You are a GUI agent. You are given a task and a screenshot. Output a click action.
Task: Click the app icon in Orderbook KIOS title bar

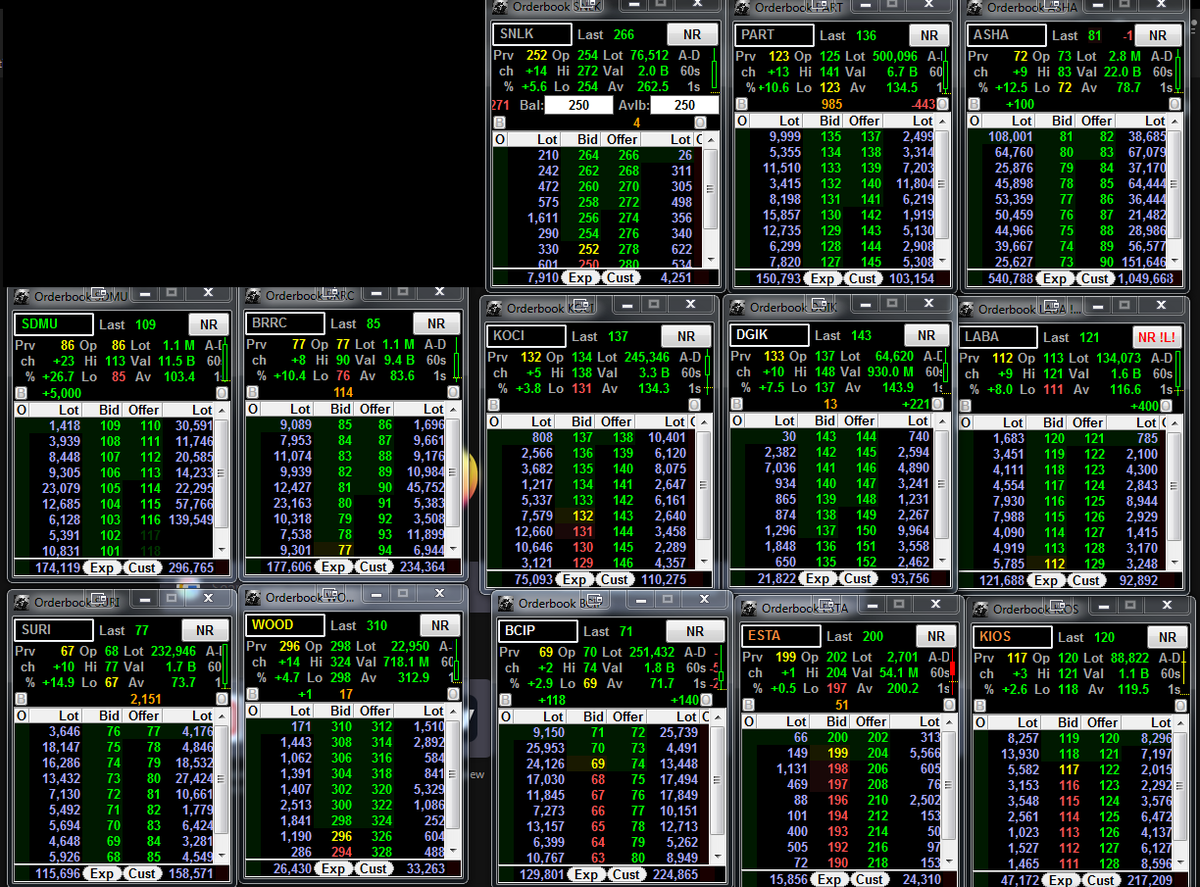point(981,608)
